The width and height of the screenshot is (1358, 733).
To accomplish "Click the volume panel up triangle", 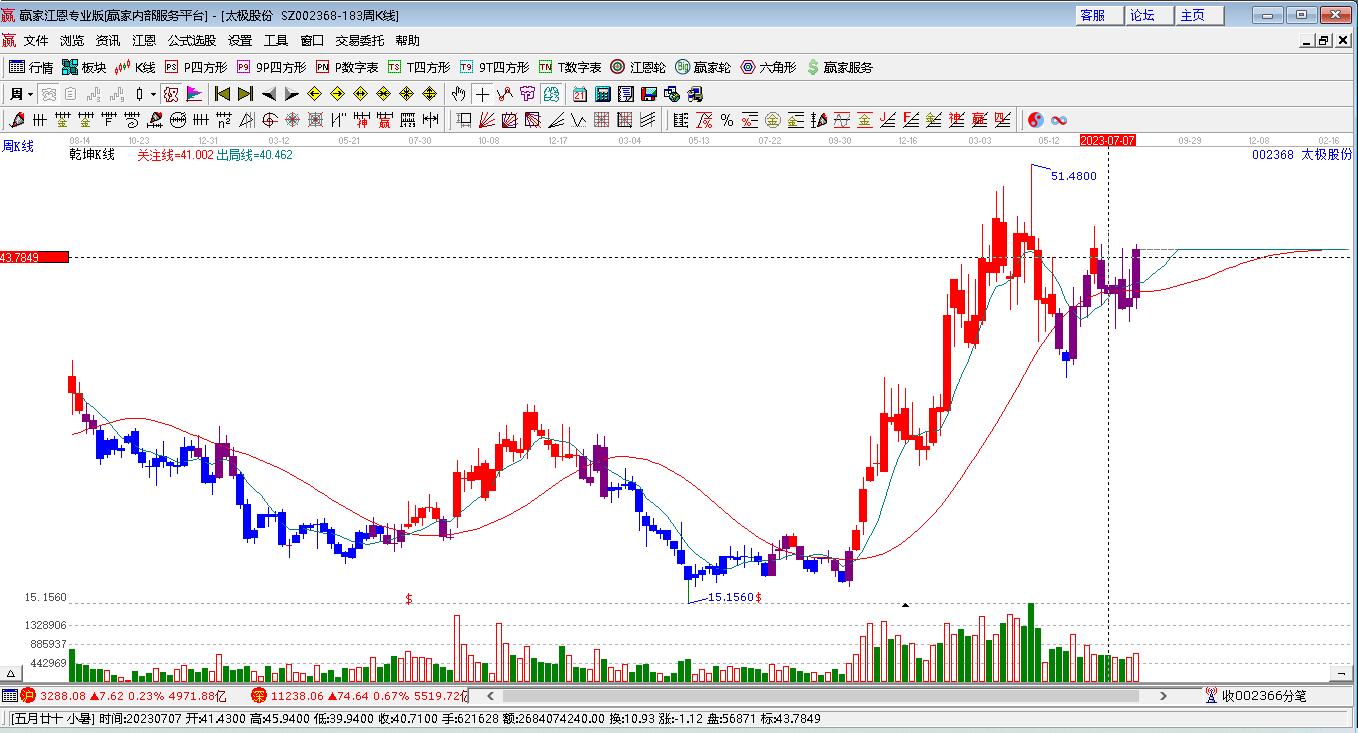I will pyautogui.click(x=11, y=674).
